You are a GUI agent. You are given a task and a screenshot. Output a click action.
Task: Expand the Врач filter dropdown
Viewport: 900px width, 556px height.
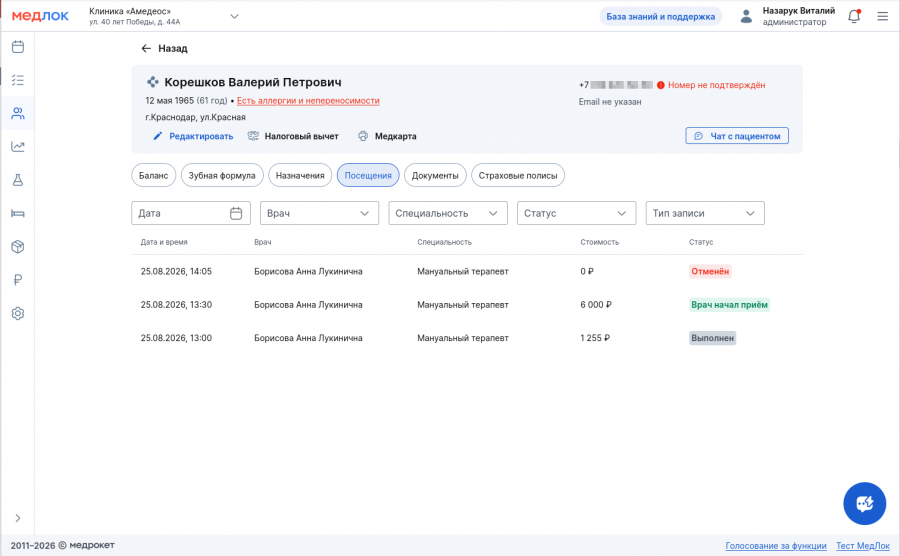[319, 213]
